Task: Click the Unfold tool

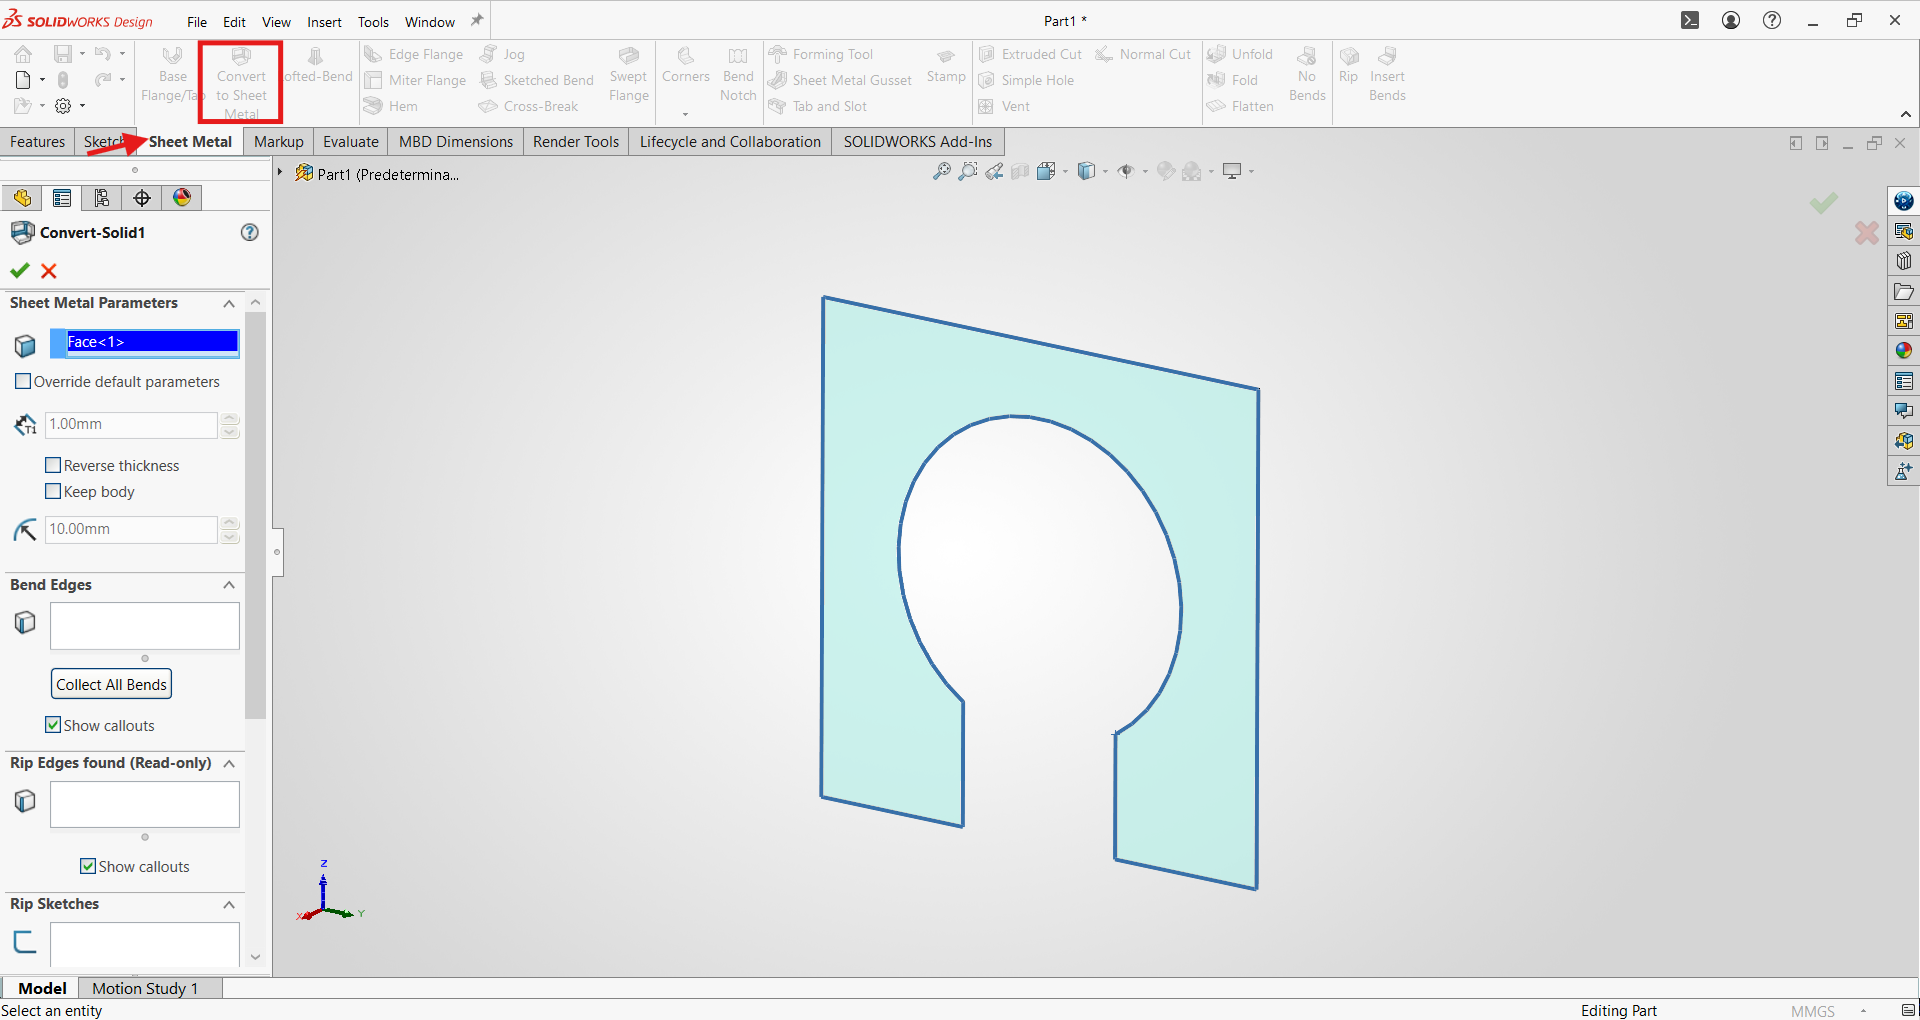Action: pos(1240,54)
